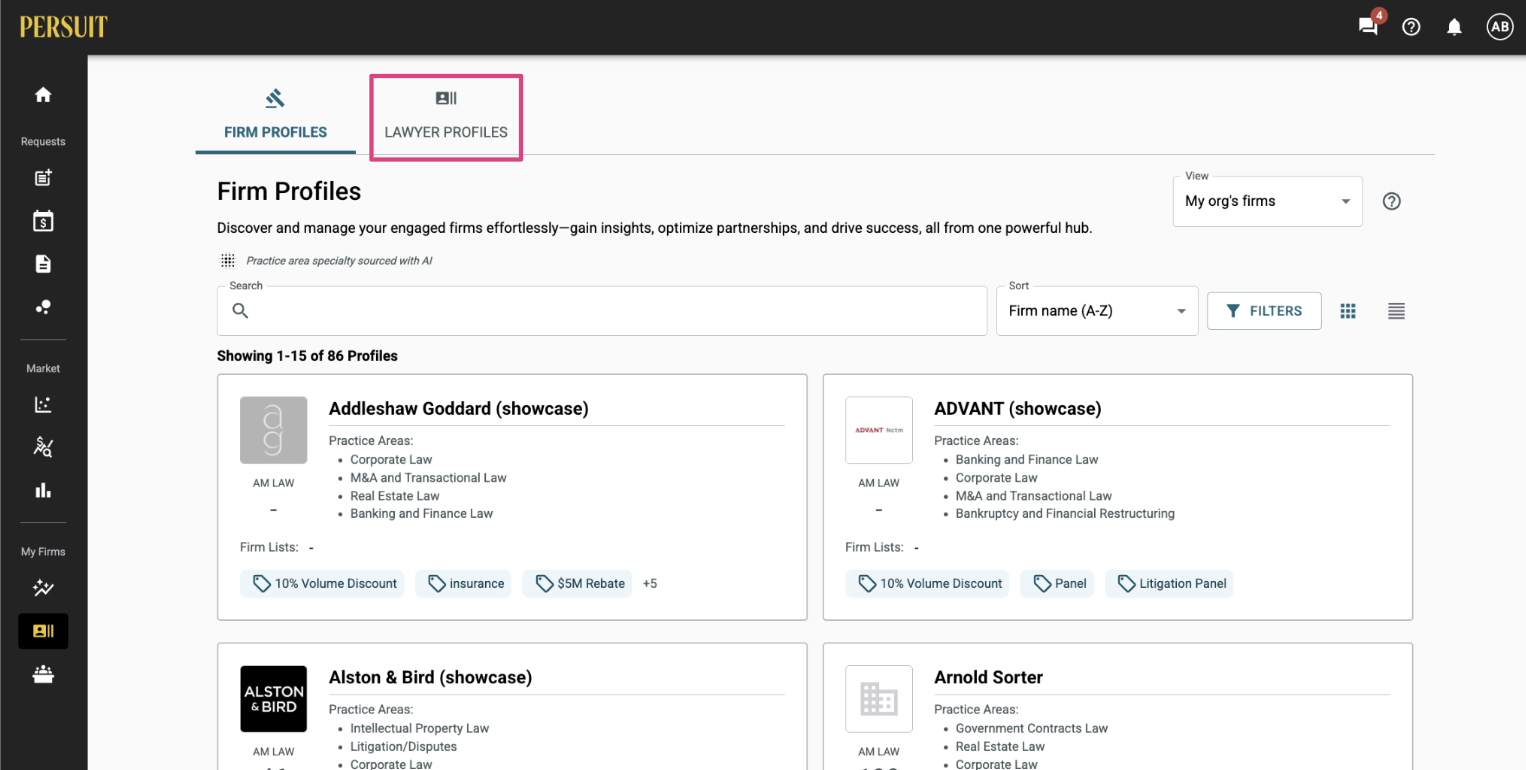Open the View dropdown showing My org's firms
The image size is (1526, 770).
[x=1267, y=201]
